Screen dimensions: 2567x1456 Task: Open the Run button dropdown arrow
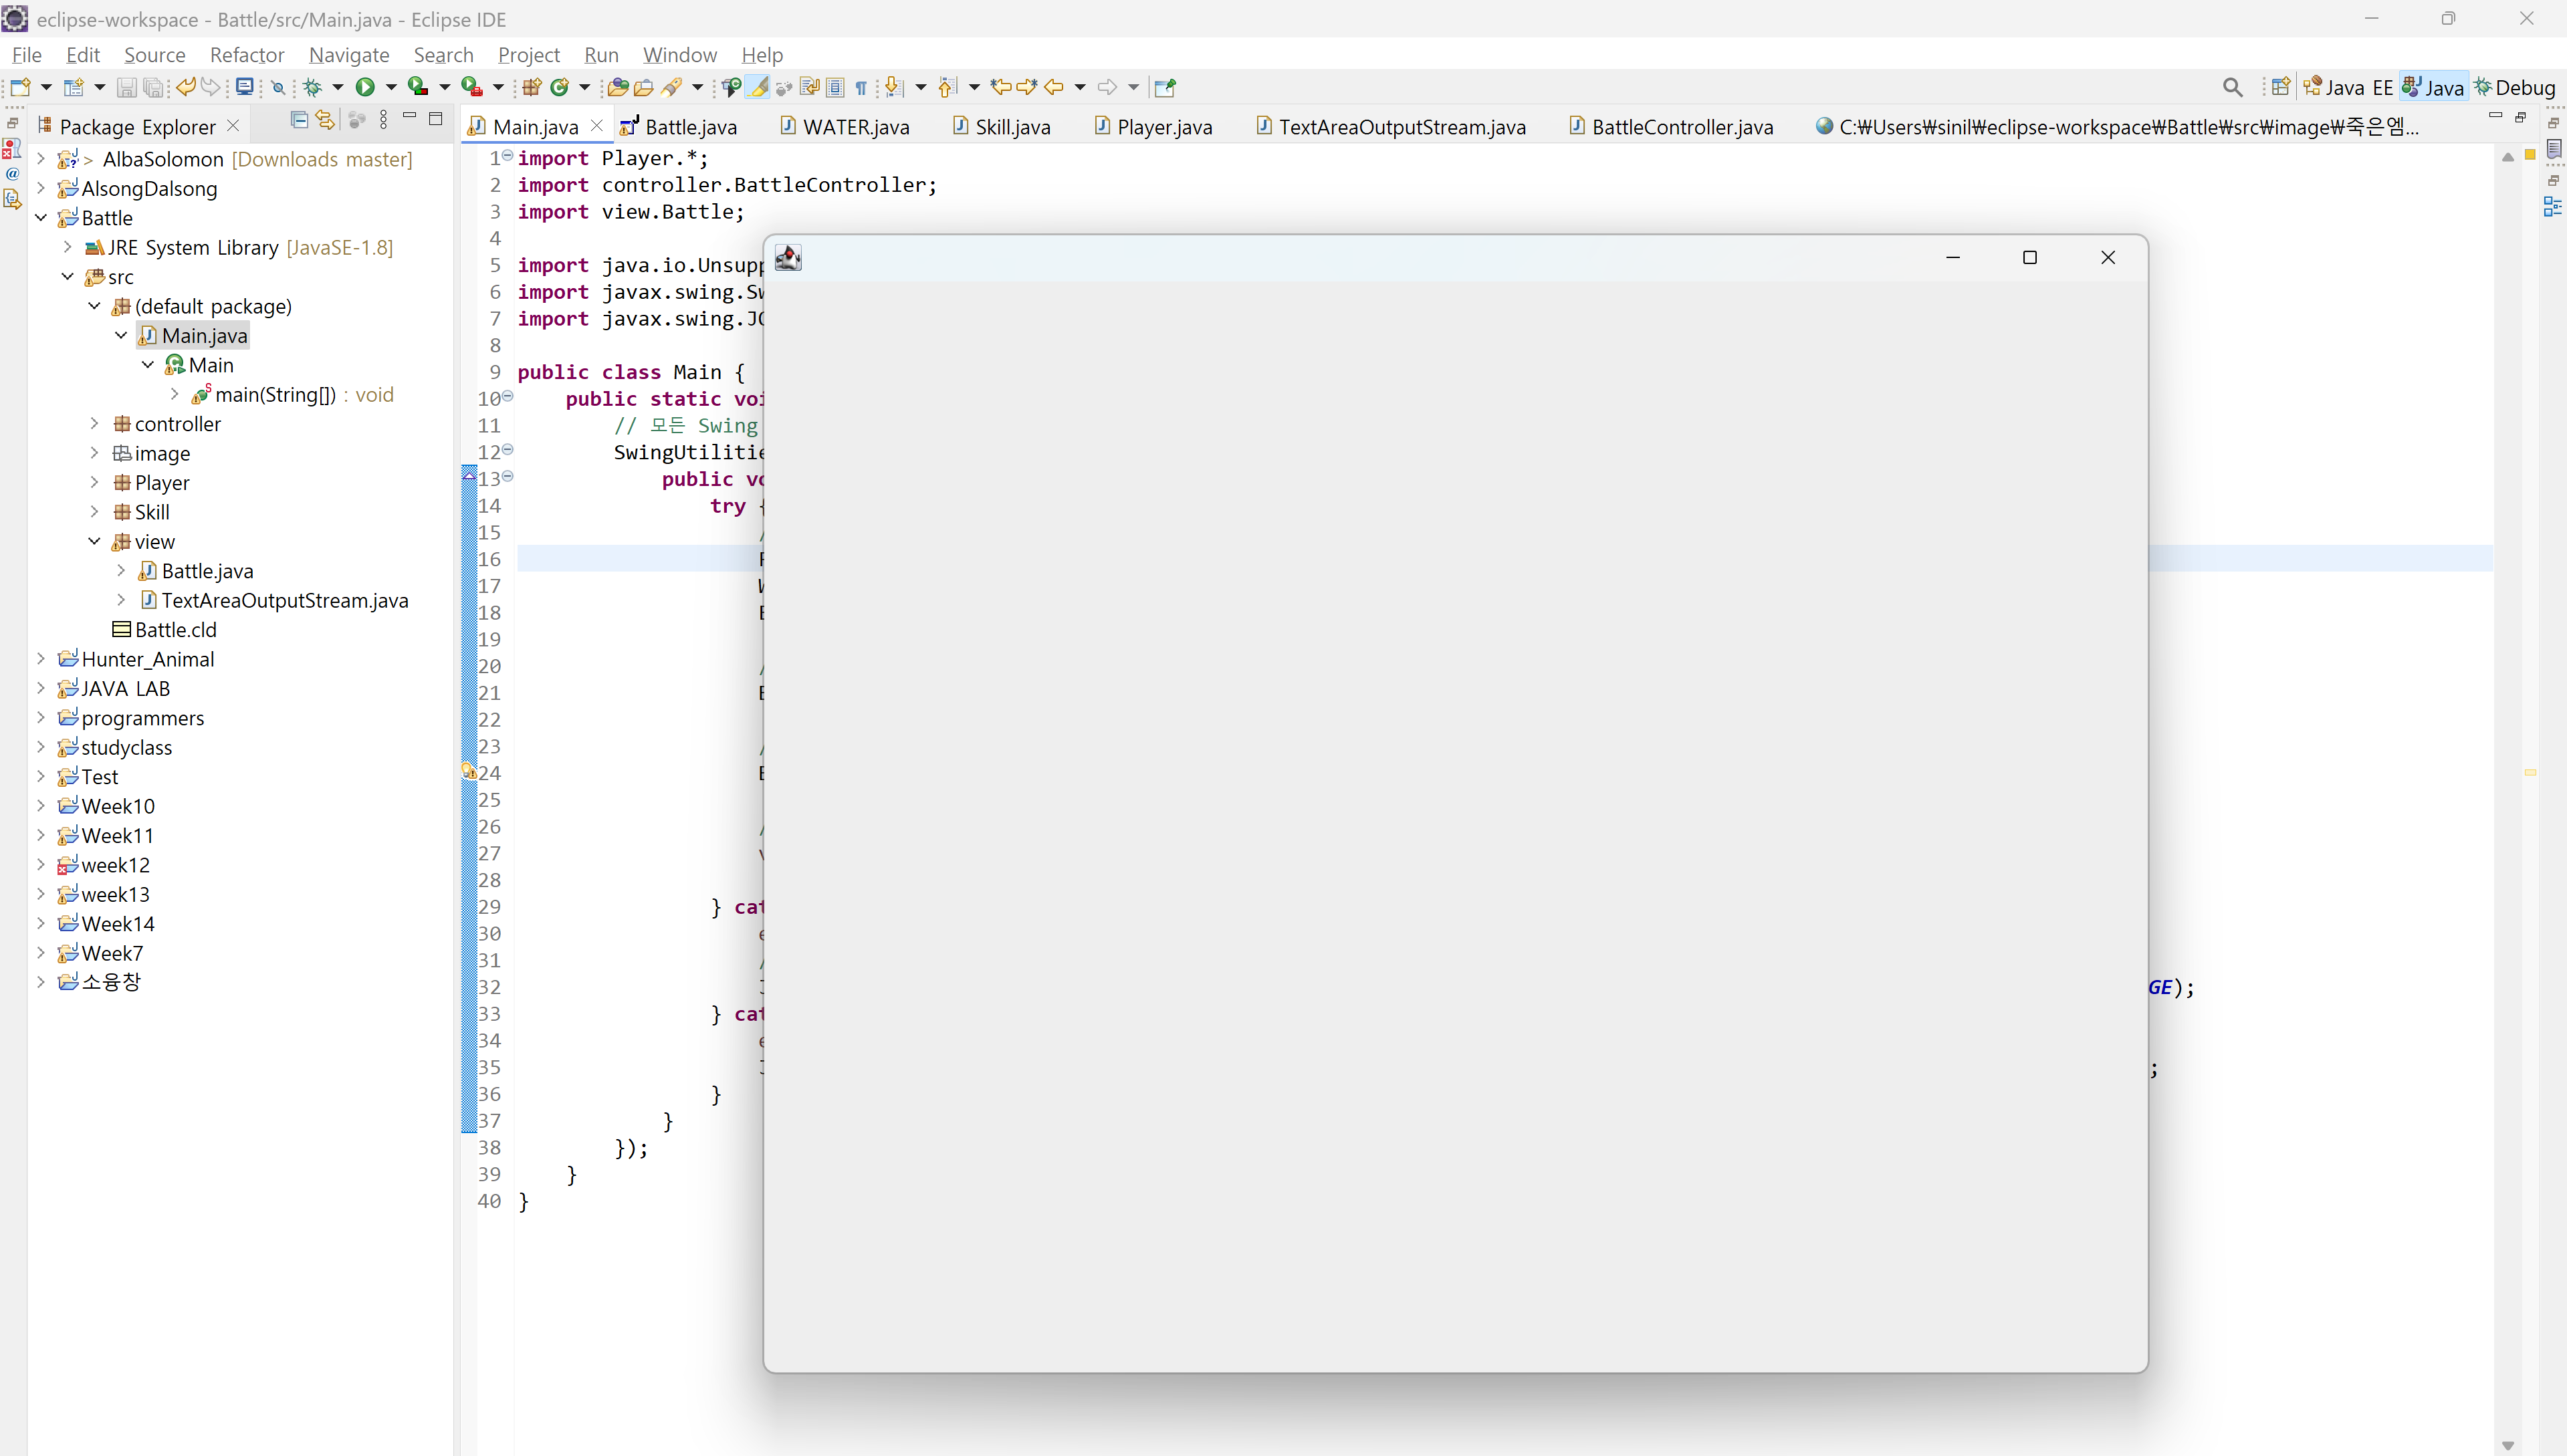(391, 87)
